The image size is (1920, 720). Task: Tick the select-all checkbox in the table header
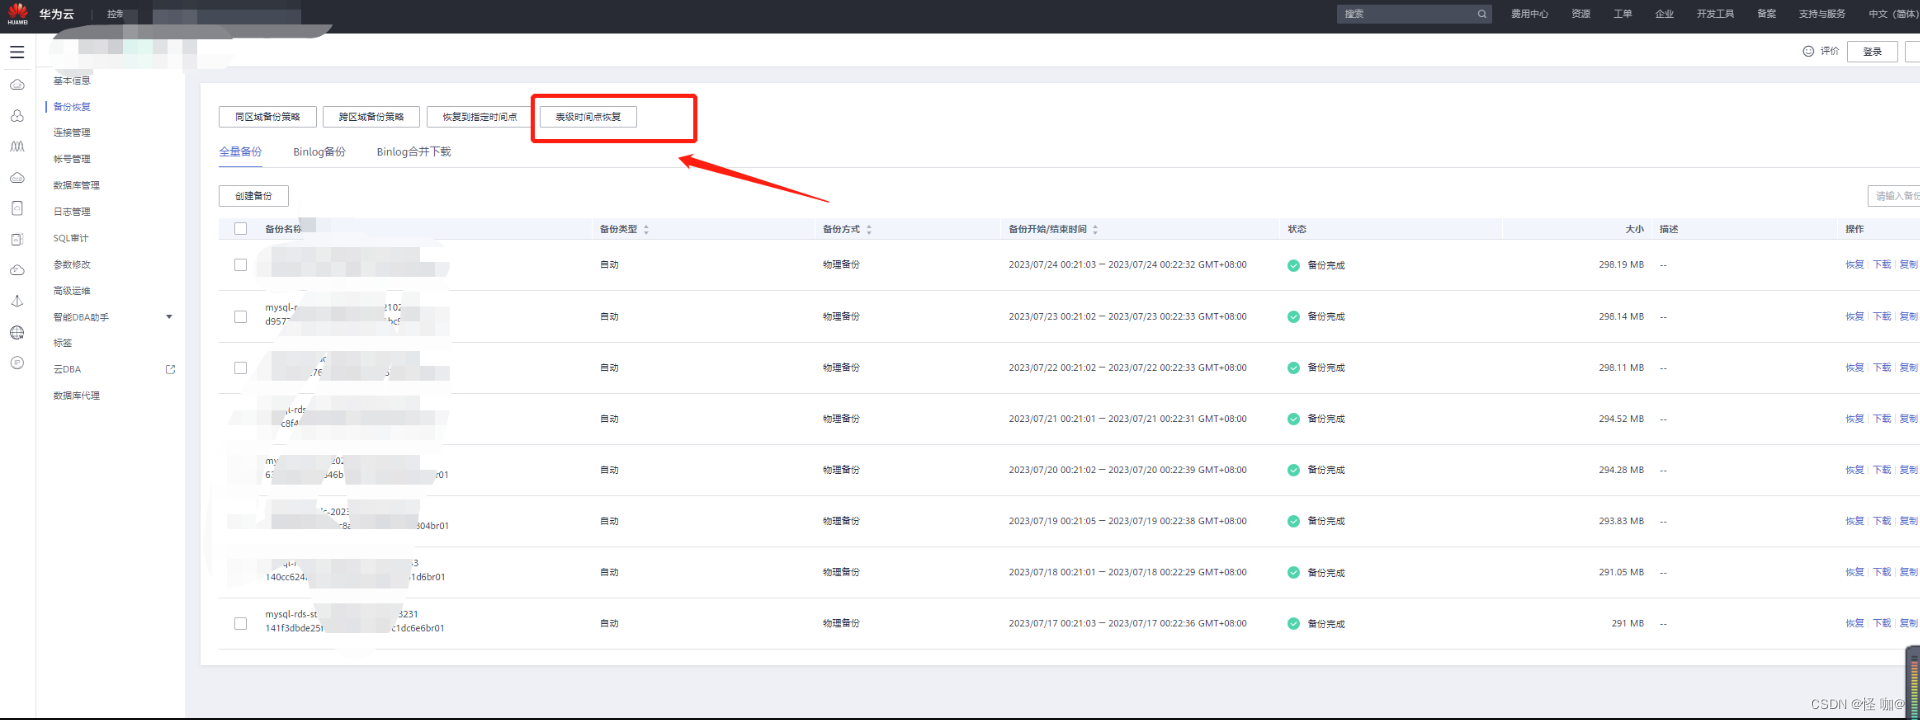click(x=240, y=229)
